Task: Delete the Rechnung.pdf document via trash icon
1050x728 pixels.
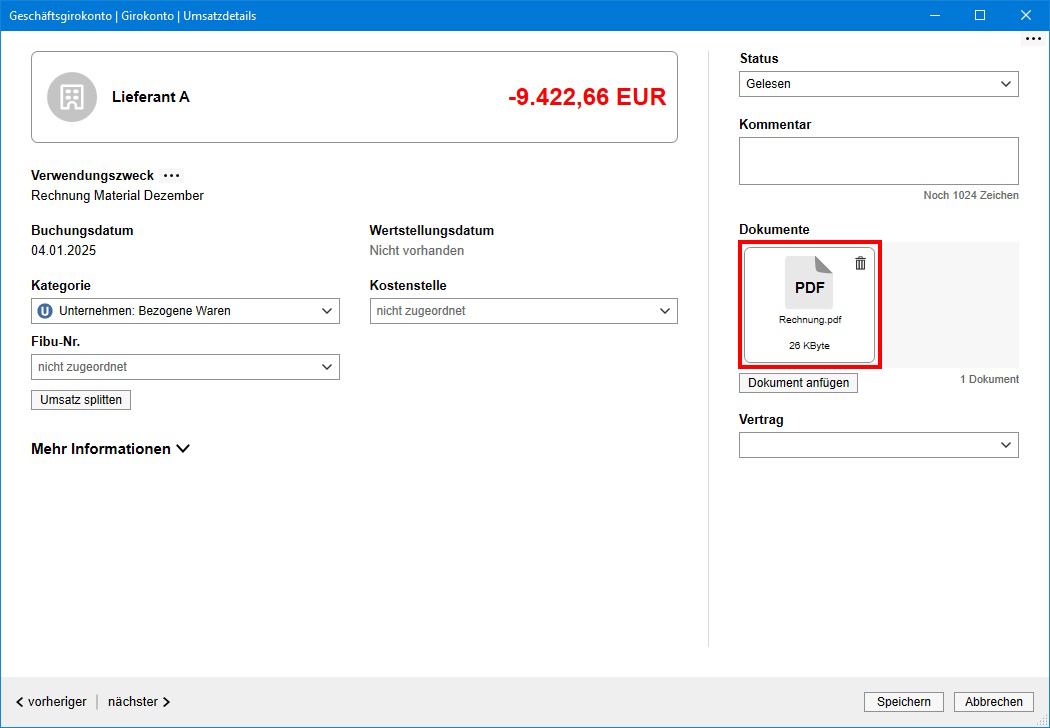Action: tap(860, 263)
